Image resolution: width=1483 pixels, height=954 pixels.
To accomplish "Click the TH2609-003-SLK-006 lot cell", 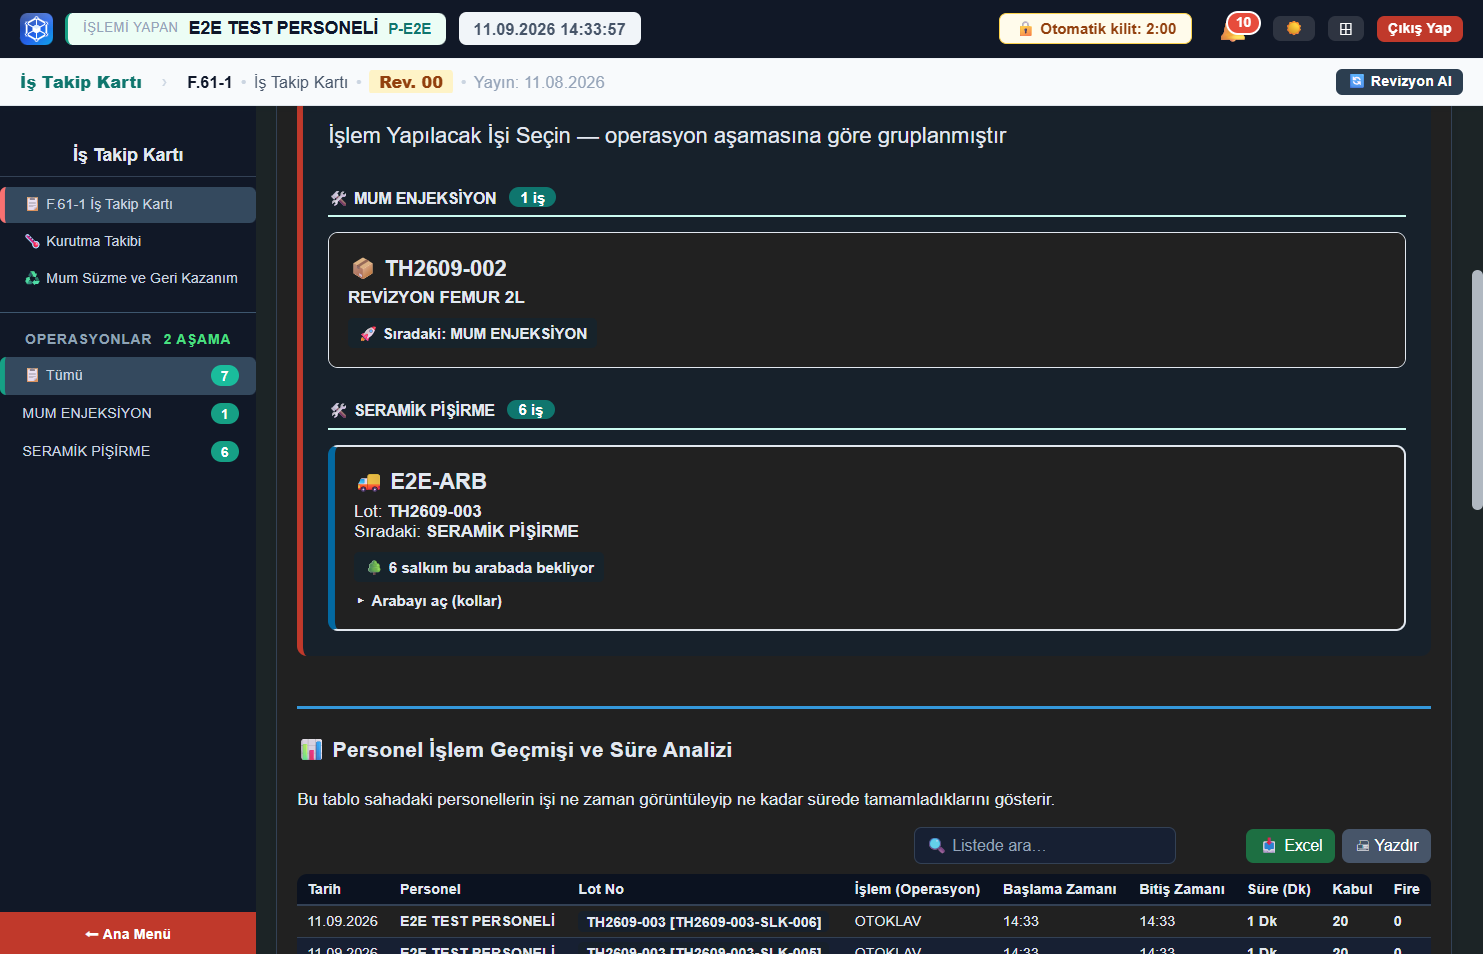I will point(704,922).
